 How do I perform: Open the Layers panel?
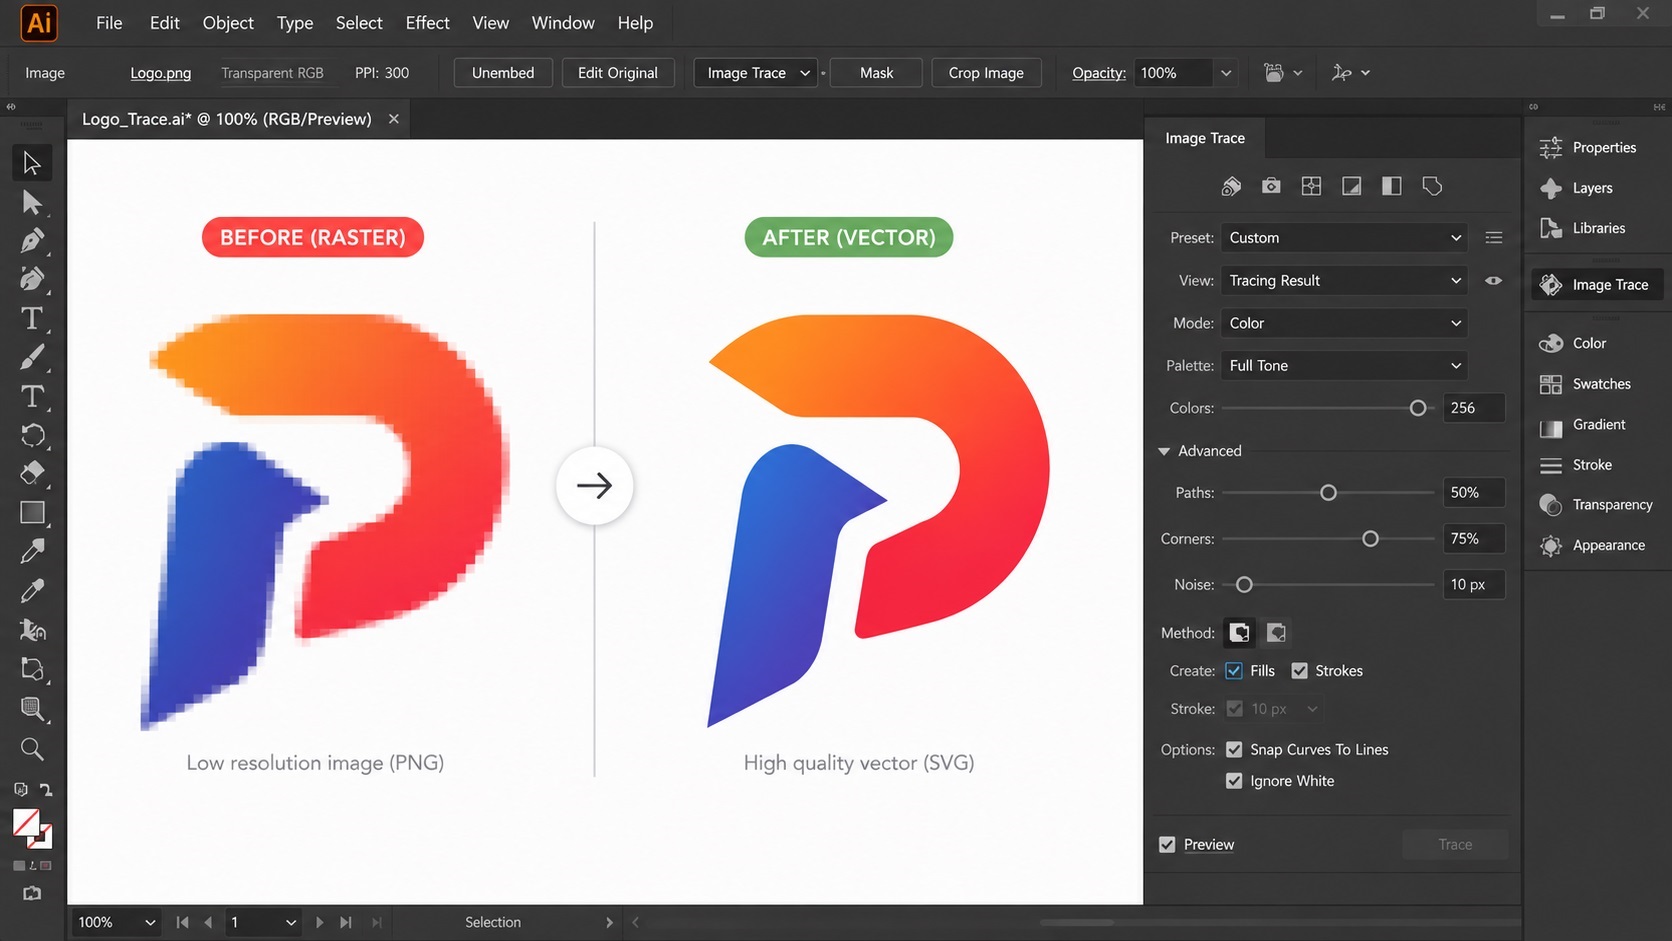pyautogui.click(x=1576, y=188)
